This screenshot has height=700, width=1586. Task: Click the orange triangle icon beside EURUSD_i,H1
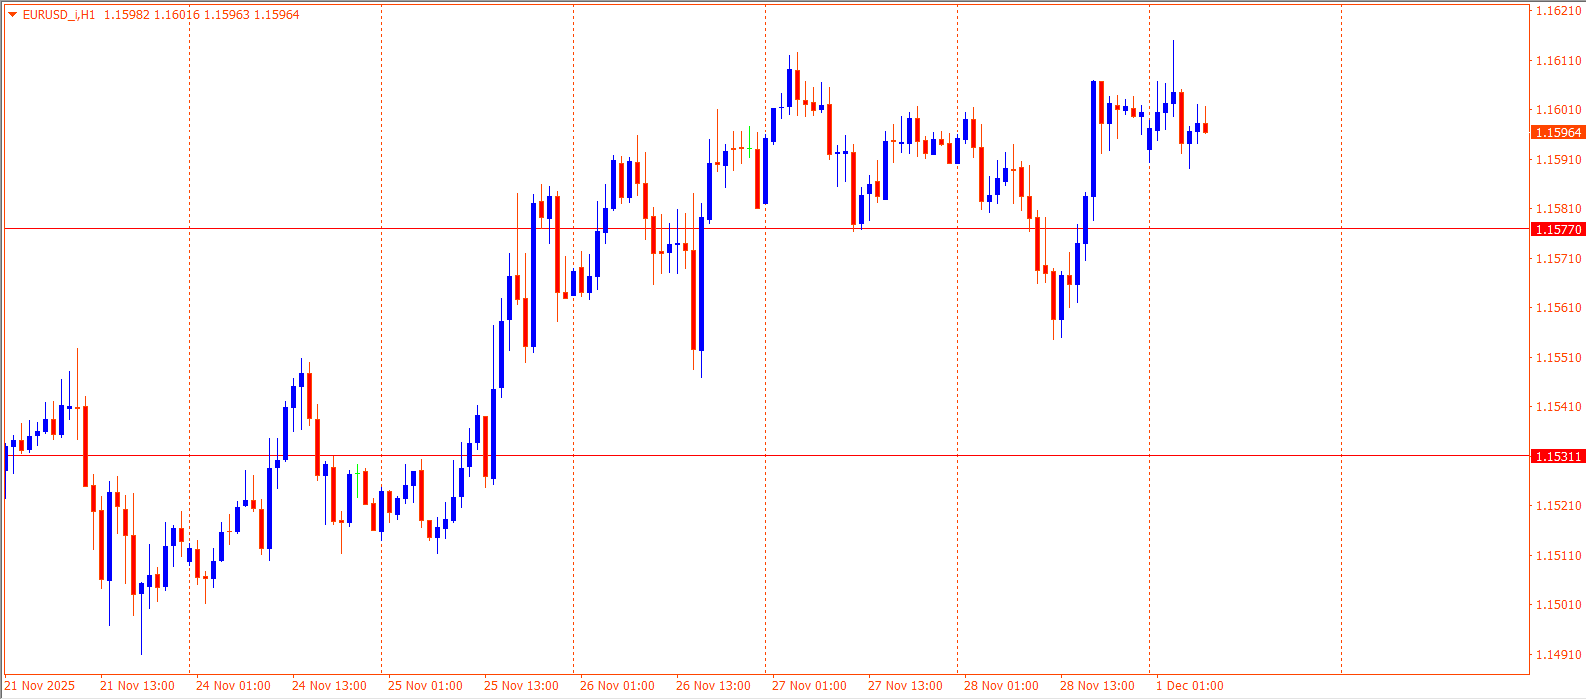click(x=13, y=15)
